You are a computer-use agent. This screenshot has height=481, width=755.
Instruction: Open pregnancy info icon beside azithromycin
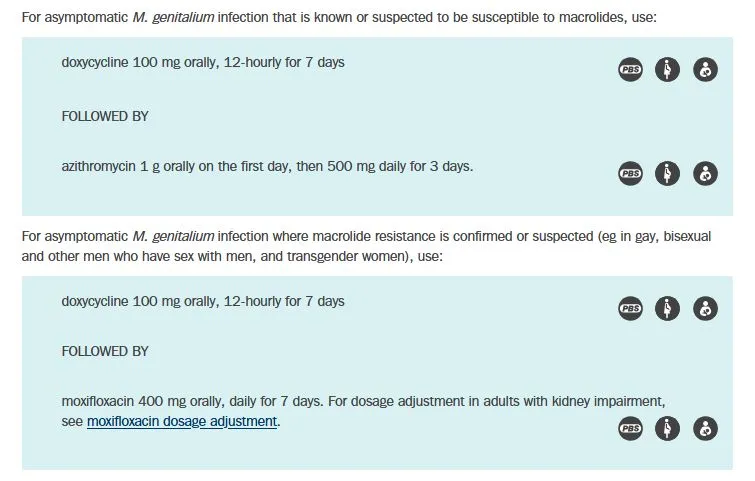pyautogui.click(x=668, y=173)
